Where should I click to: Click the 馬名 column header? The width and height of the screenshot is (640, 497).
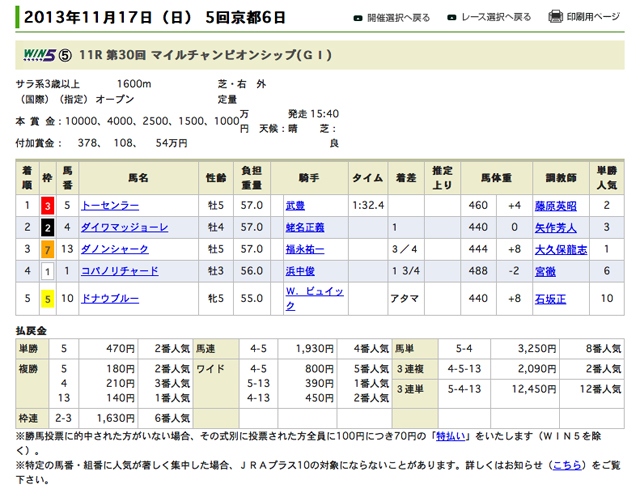pos(138,178)
